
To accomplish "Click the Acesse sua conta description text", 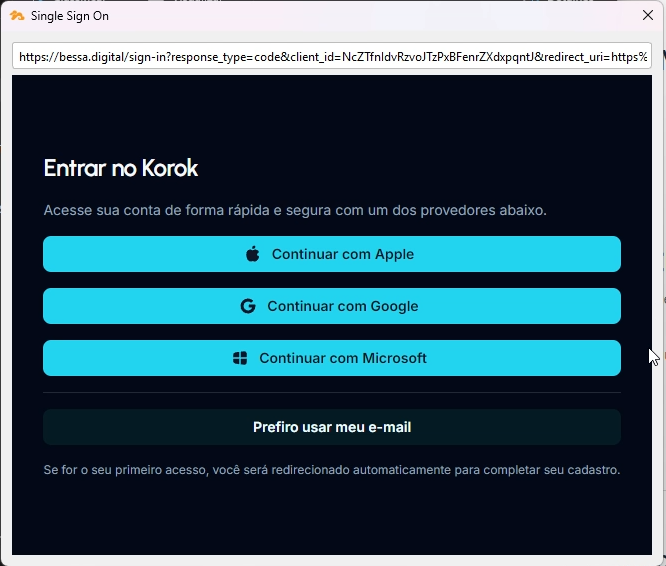I will [x=295, y=210].
